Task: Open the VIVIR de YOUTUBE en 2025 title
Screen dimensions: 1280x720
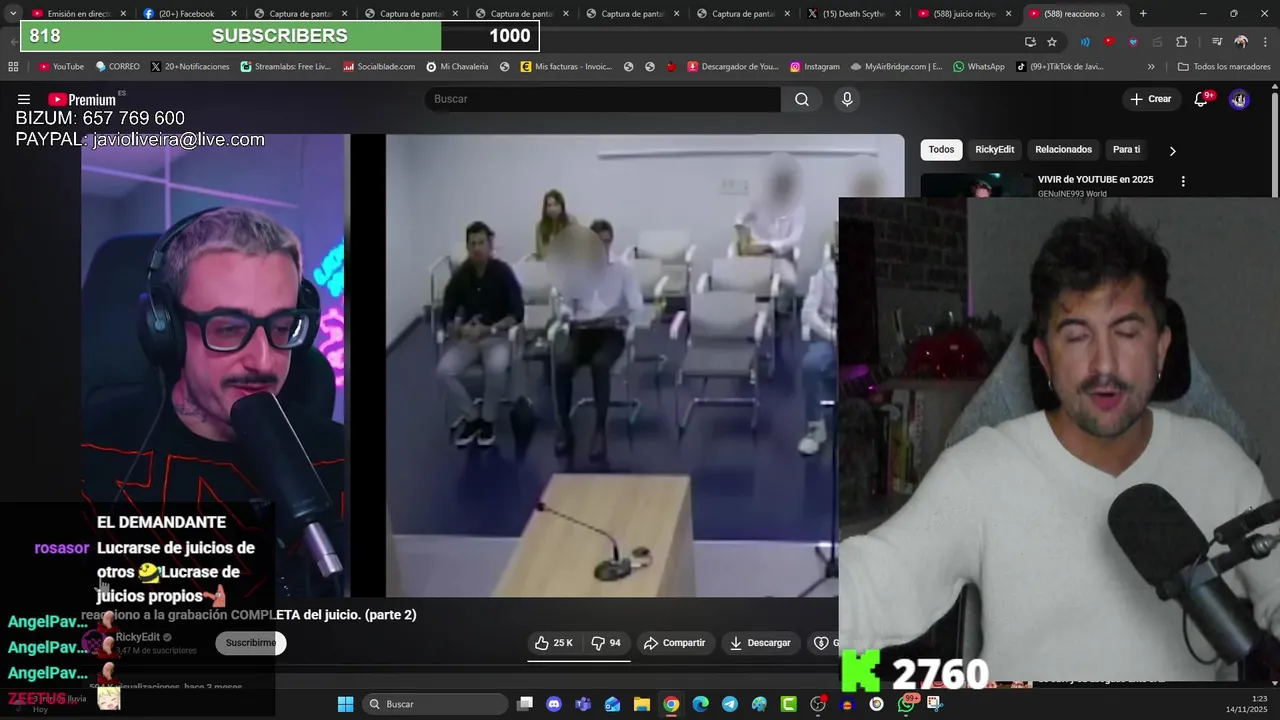Action: [x=1095, y=180]
